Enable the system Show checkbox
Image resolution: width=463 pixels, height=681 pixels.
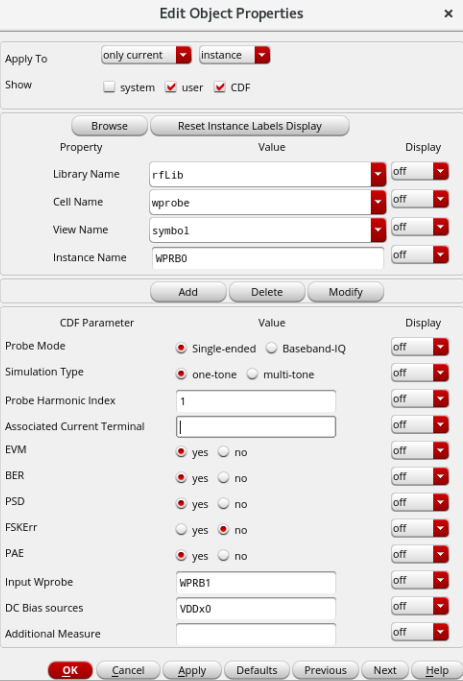pyautogui.click(x=109, y=87)
